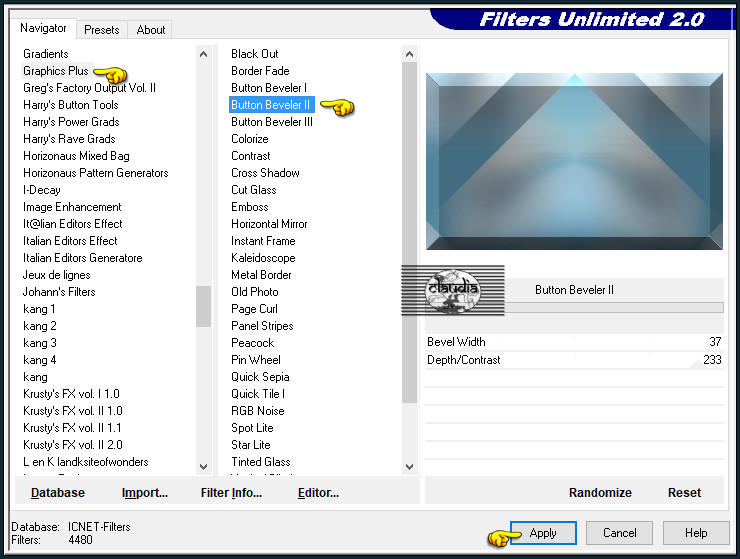The height and width of the screenshot is (559, 740).
Task: Click up arrow of filter list scrollbar
Action: [x=409, y=54]
